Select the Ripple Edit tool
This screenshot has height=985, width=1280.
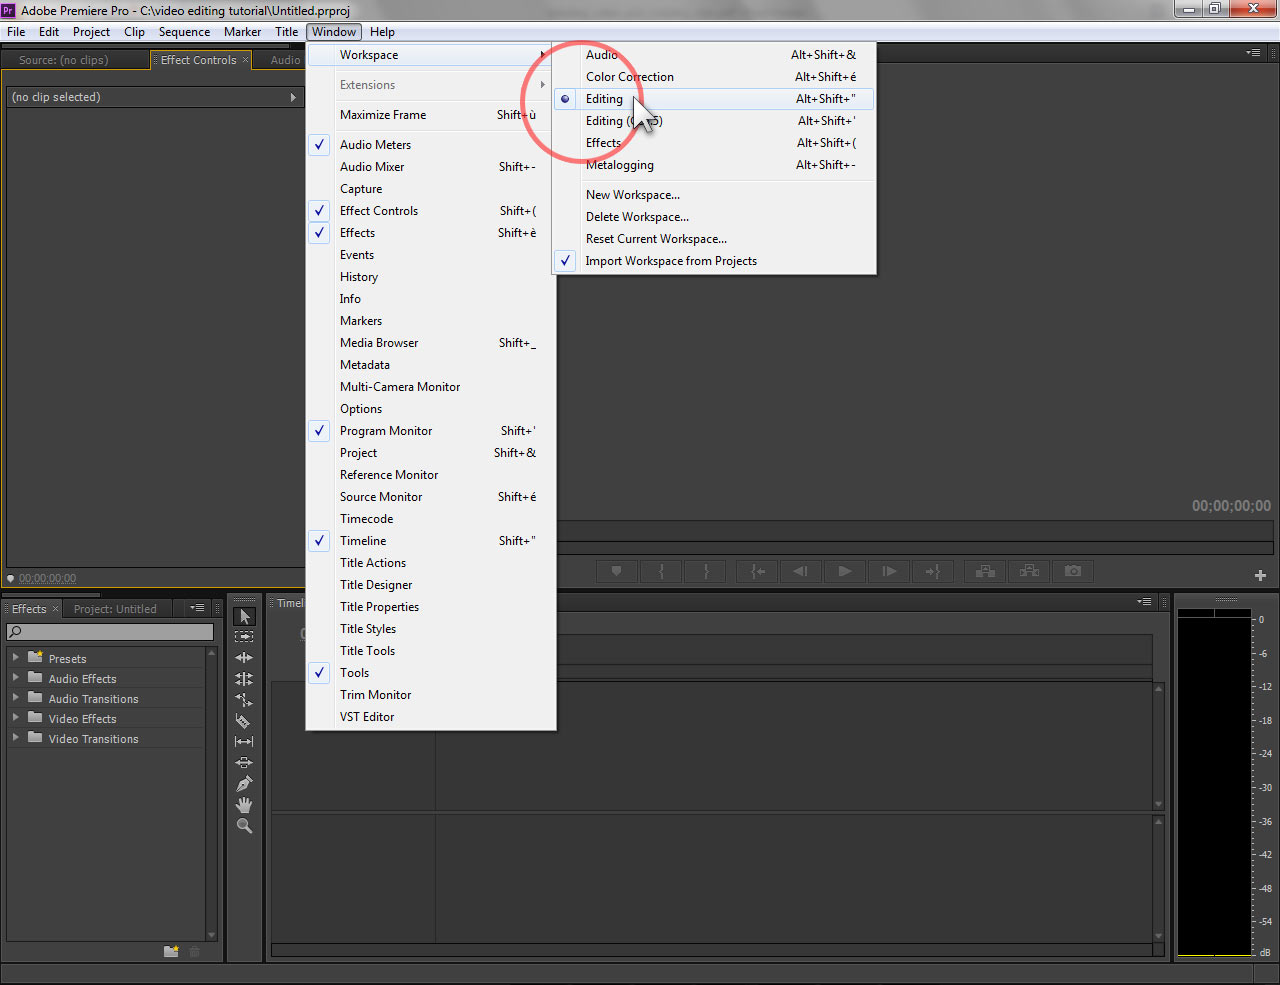(x=244, y=658)
